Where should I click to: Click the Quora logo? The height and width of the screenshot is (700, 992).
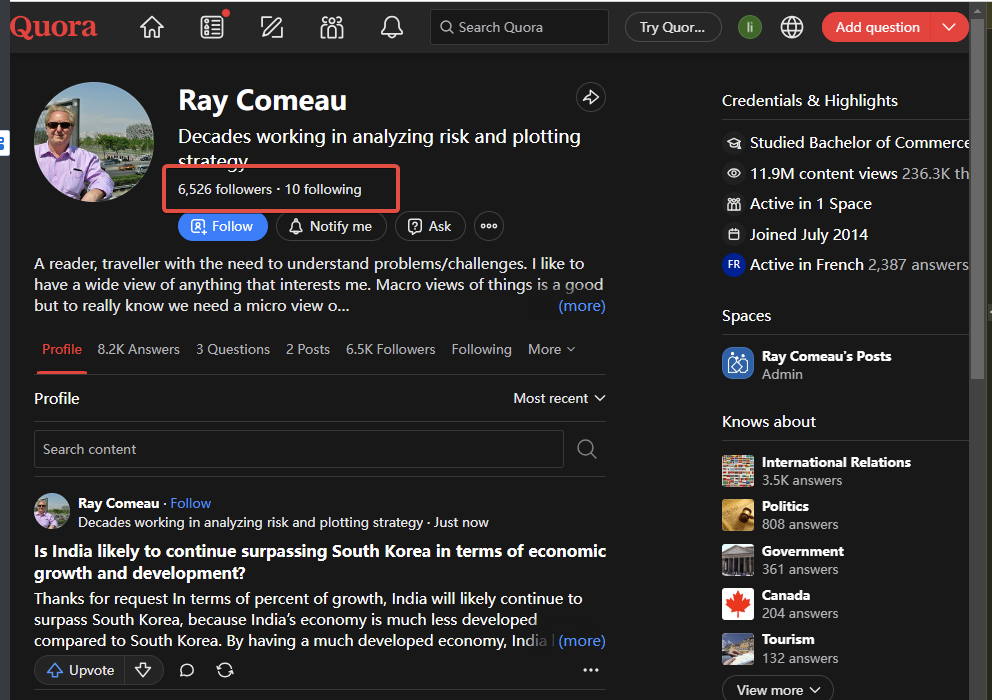click(54, 27)
